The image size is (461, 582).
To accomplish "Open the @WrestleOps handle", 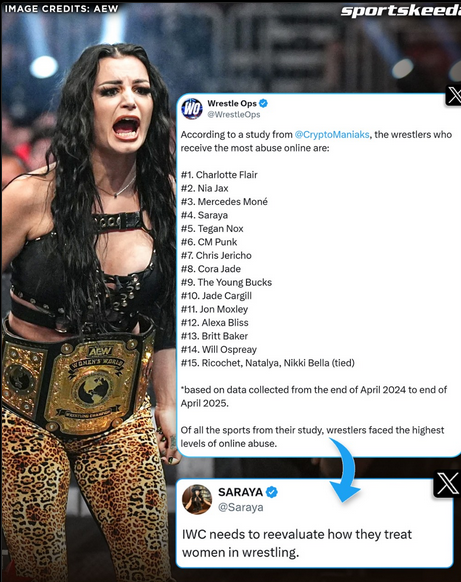I will click(x=233, y=115).
